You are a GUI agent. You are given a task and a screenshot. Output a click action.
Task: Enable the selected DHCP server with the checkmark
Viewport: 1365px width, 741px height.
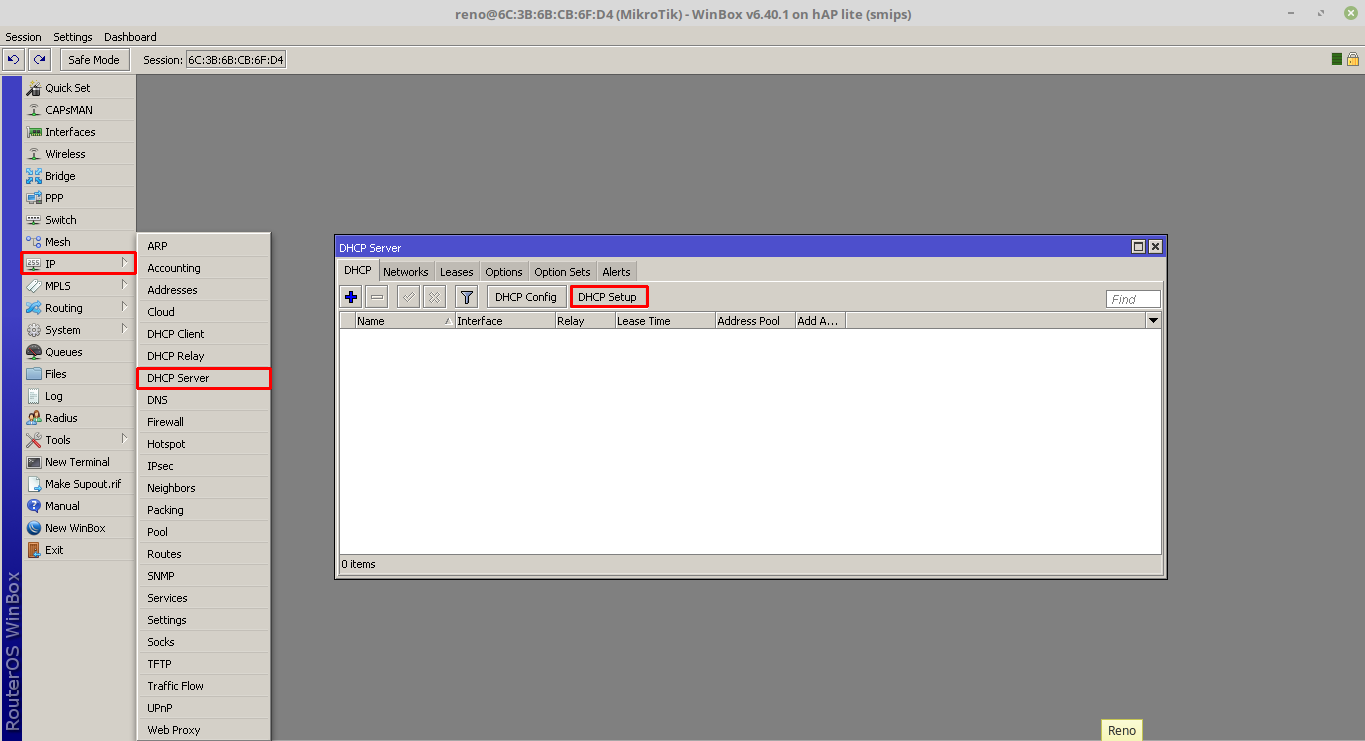(408, 296)
